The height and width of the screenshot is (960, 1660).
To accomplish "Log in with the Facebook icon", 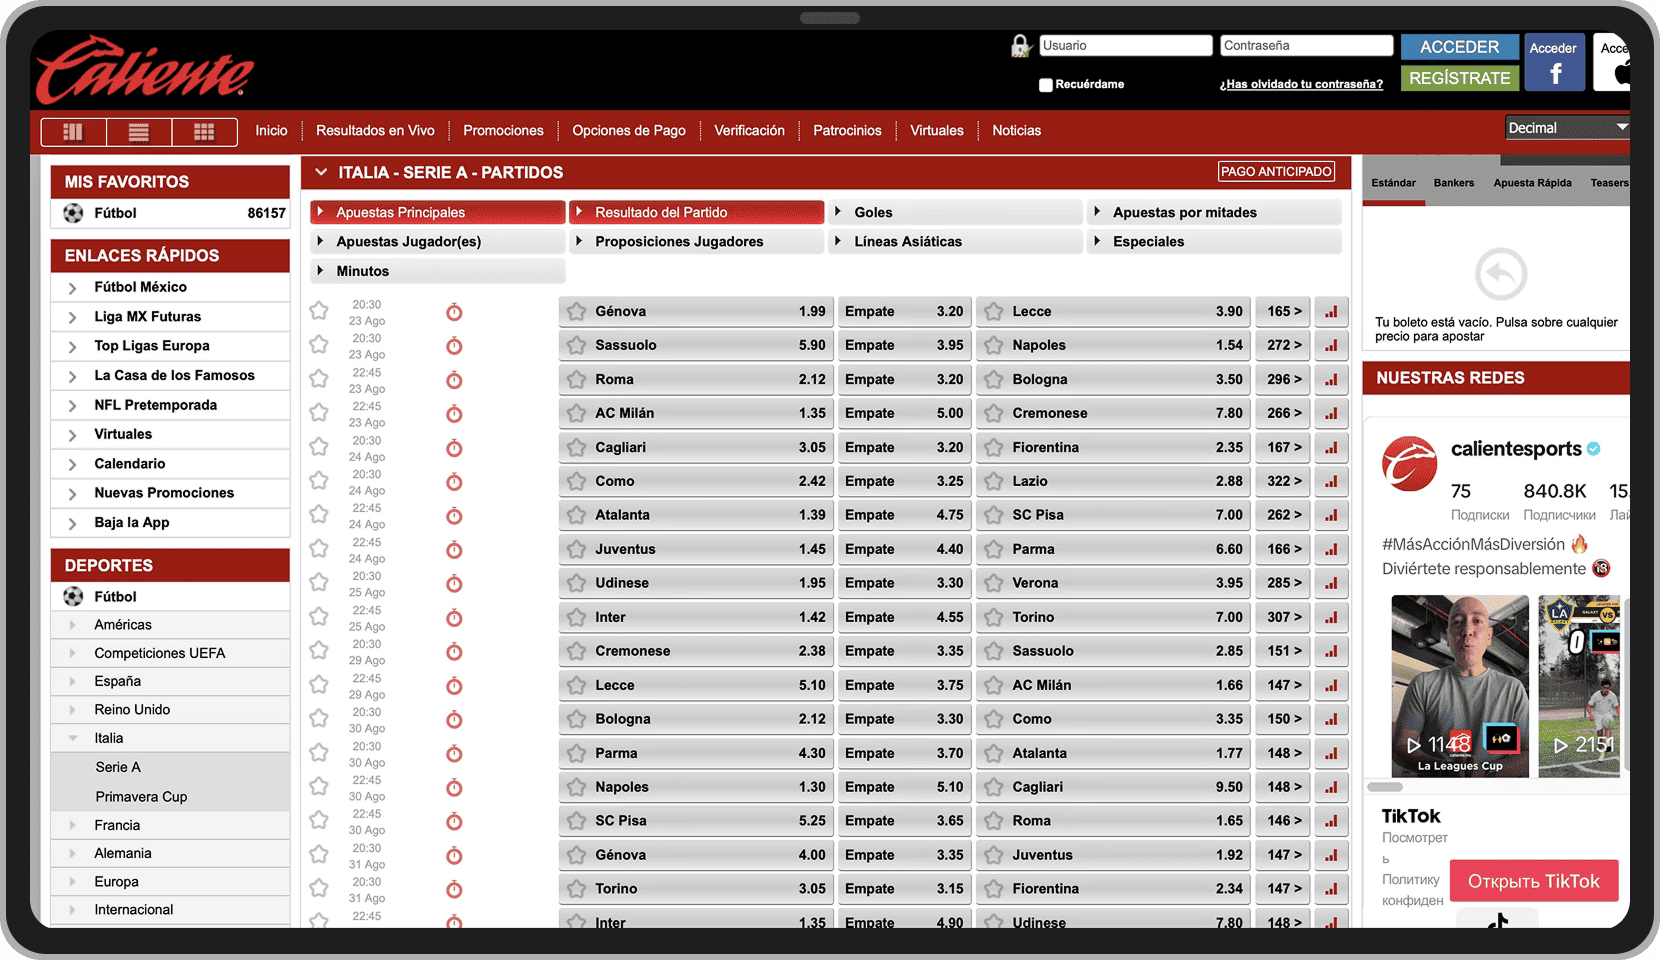I will [1555, 62].
